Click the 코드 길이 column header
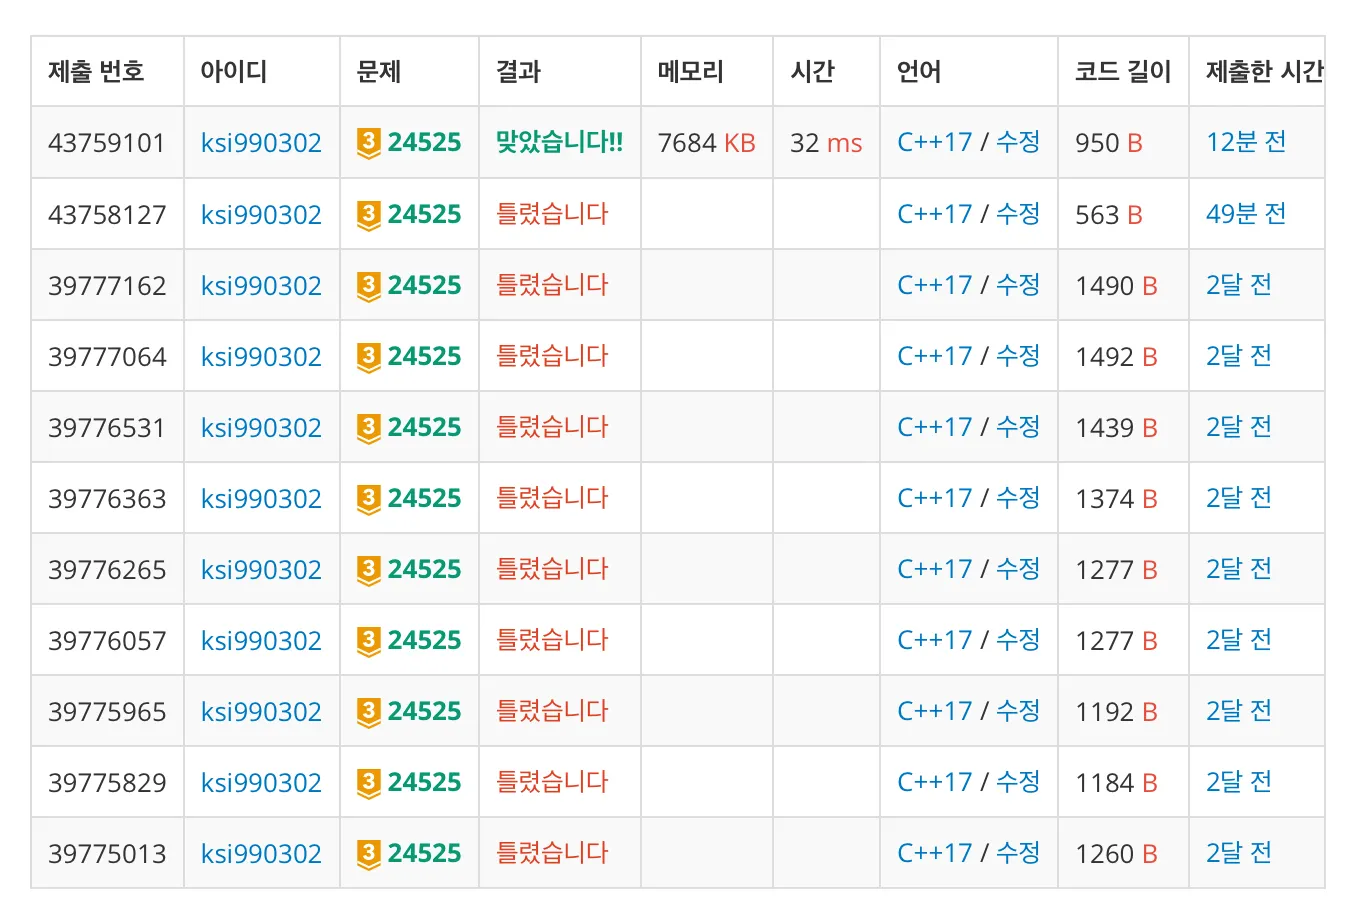Viewport: 1356px width, 908px height. coord(1122,71)
